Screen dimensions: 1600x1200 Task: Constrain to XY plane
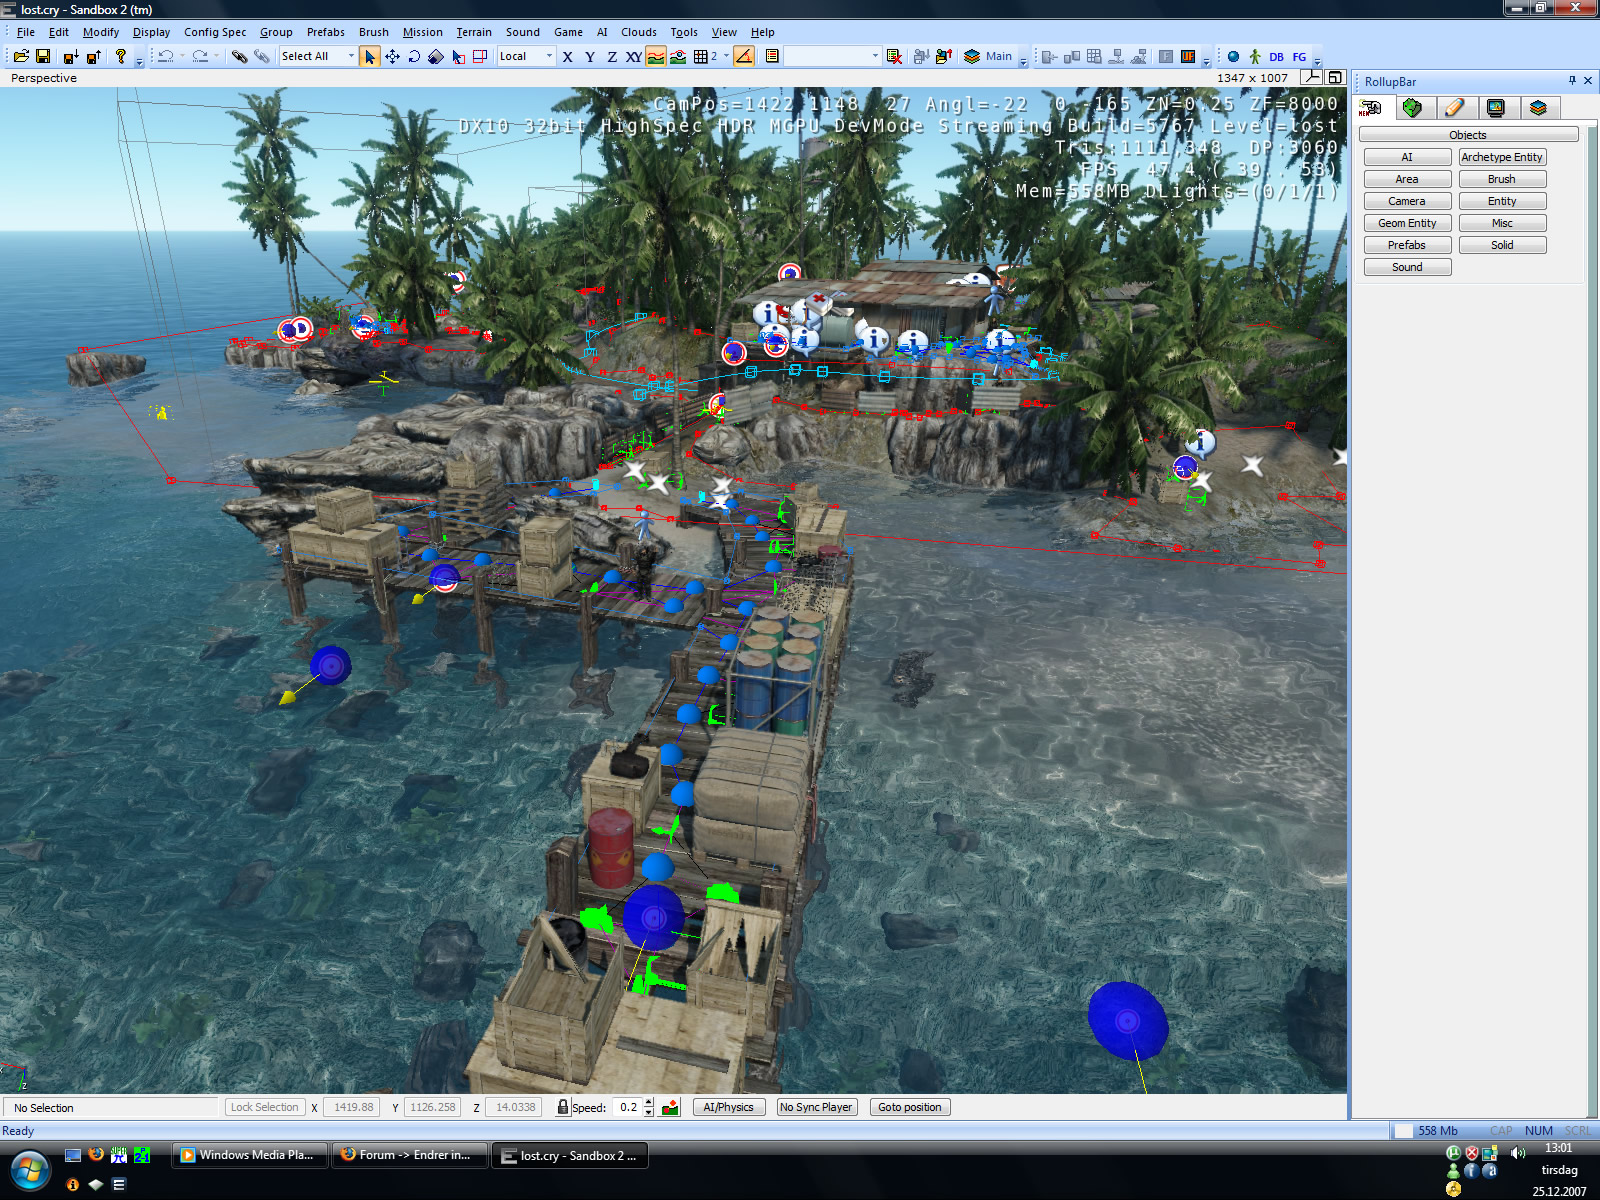coord(634,57)
